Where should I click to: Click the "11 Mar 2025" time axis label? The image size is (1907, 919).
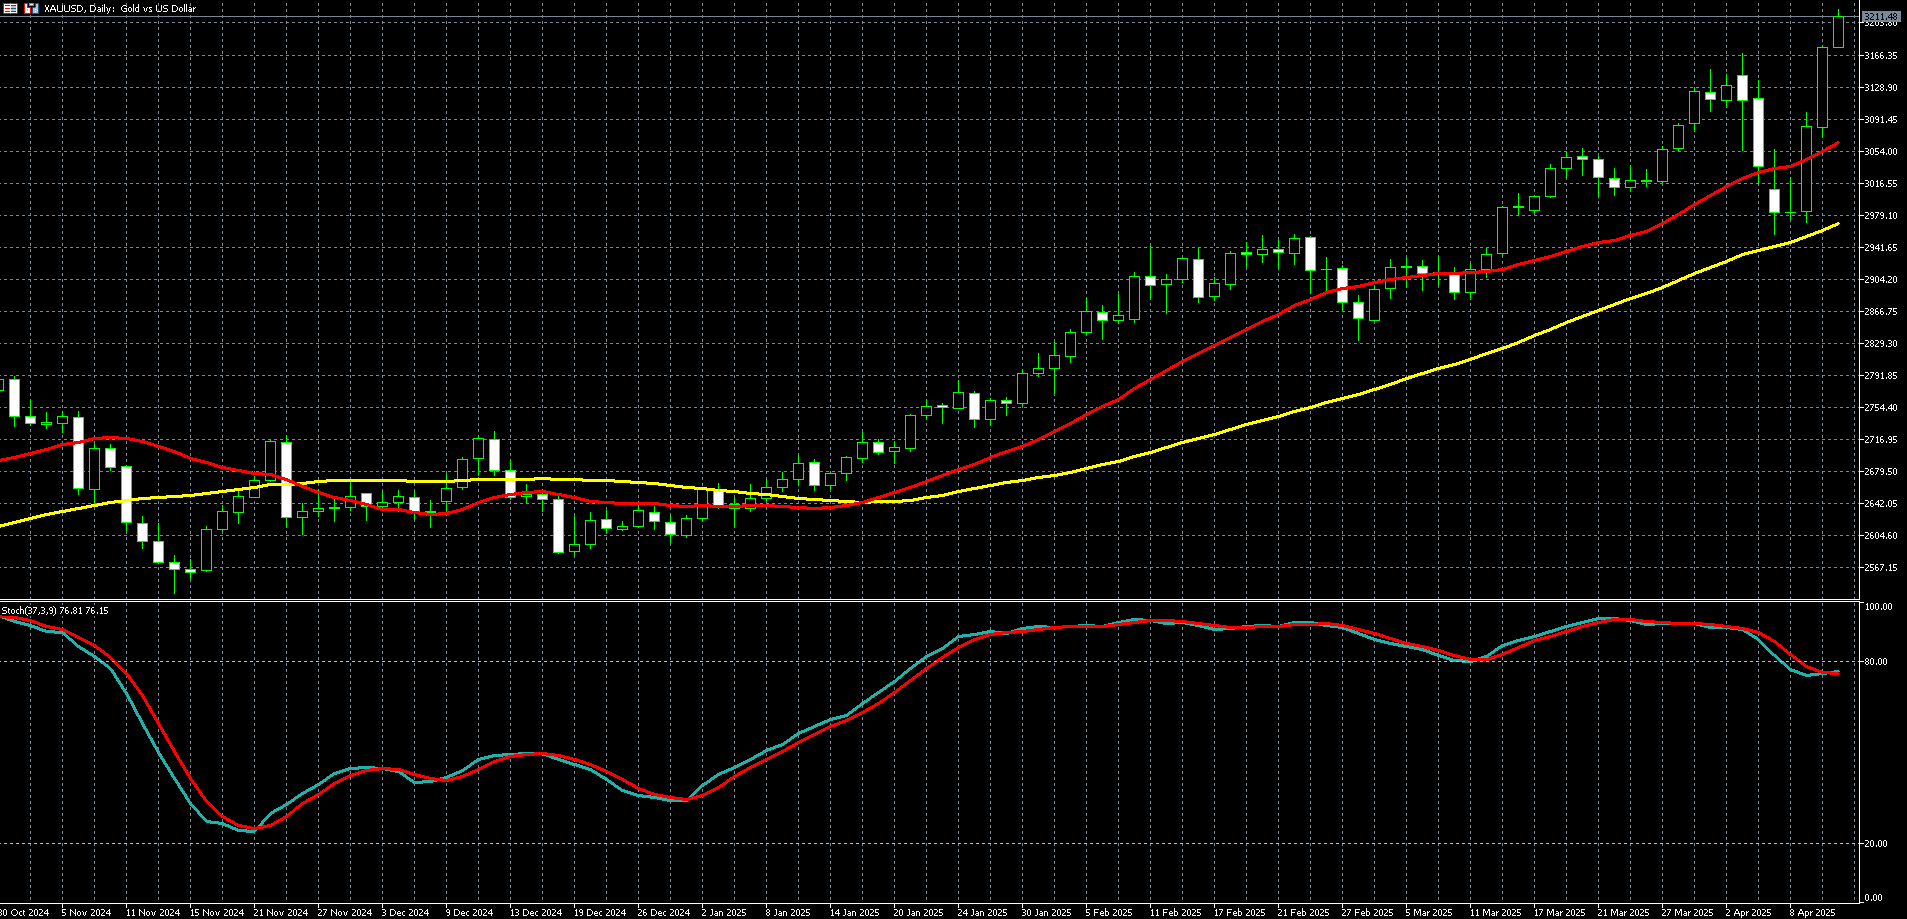point(1495,913)
